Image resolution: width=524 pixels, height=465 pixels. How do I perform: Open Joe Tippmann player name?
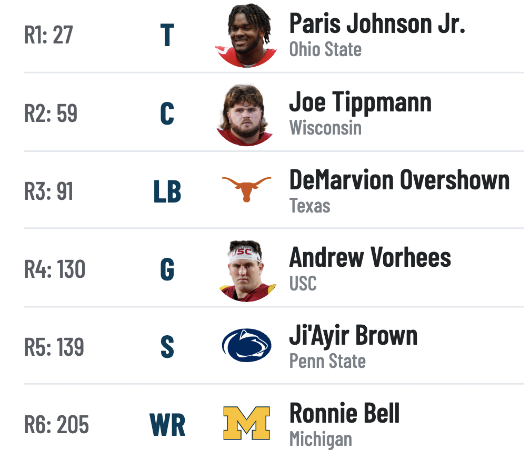point(360,102)
